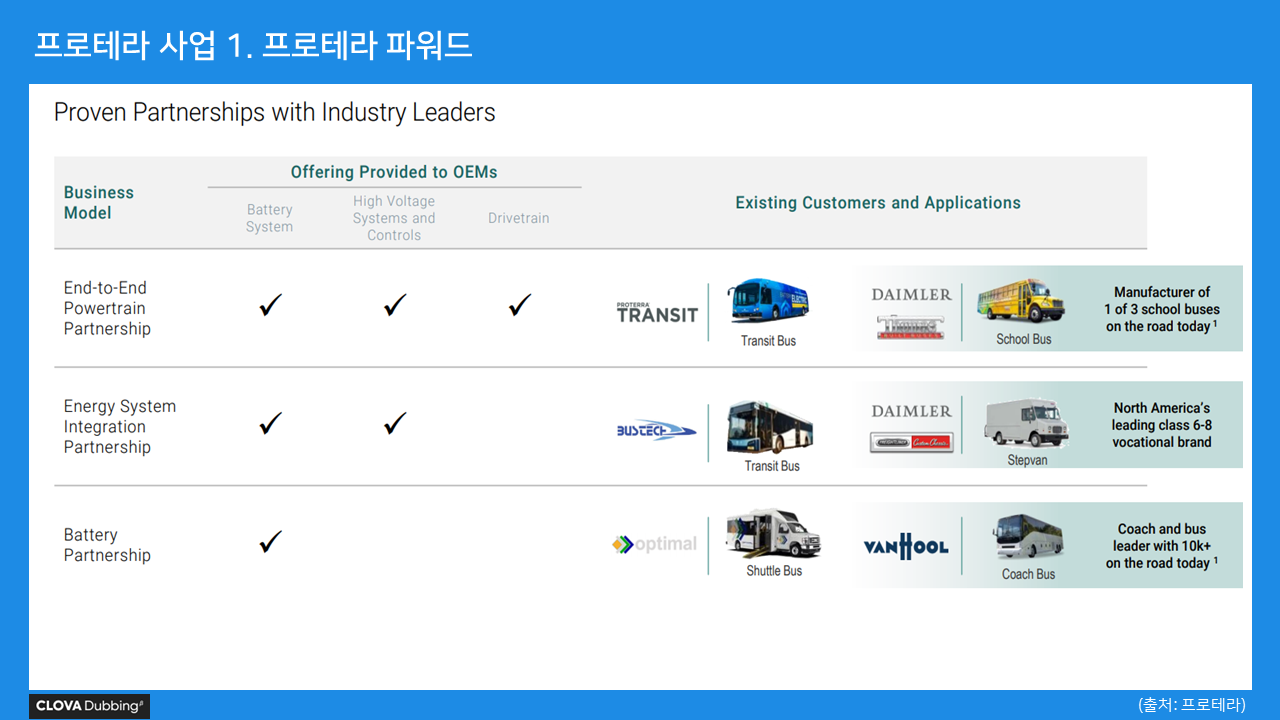The width and height of the screenshot is (1280, 720).
Task: Click the white stepvan truck image
Action: 1026,424
